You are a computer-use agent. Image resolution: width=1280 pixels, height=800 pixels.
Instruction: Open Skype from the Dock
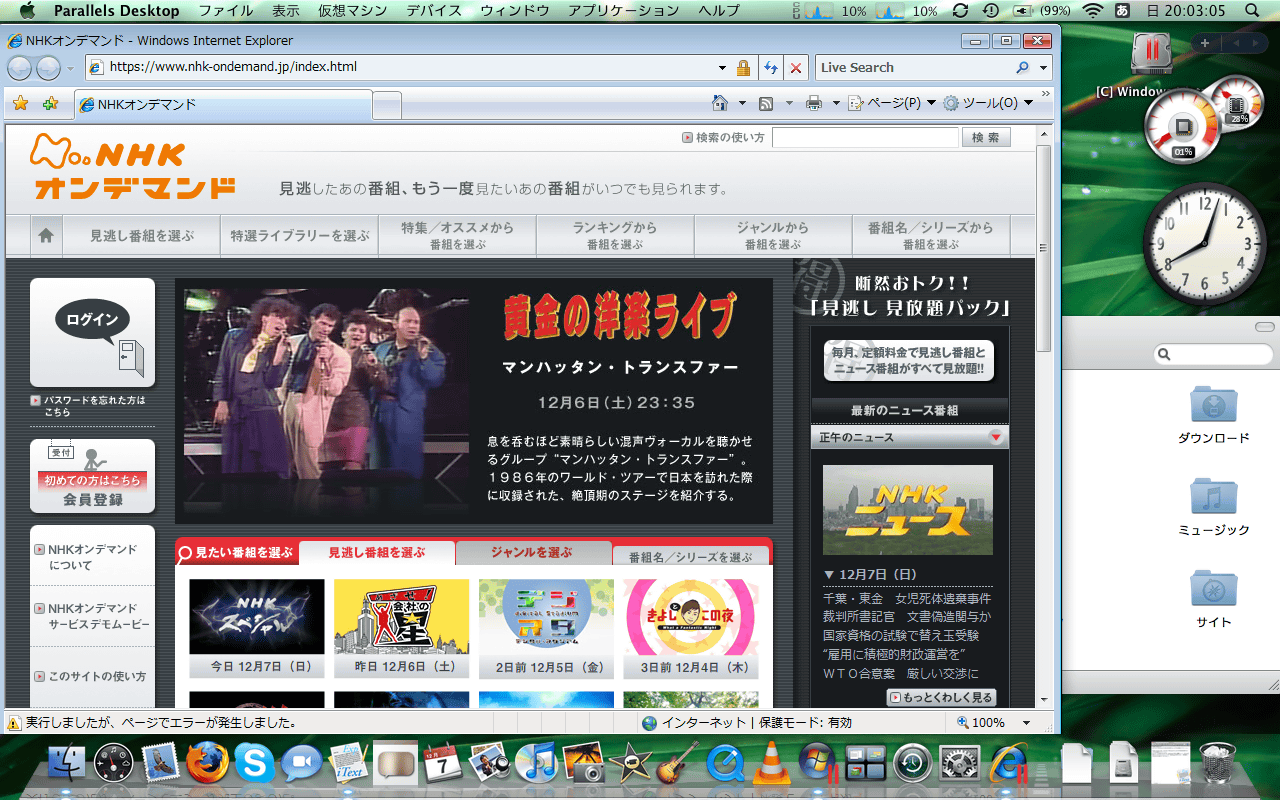(254, 764)
